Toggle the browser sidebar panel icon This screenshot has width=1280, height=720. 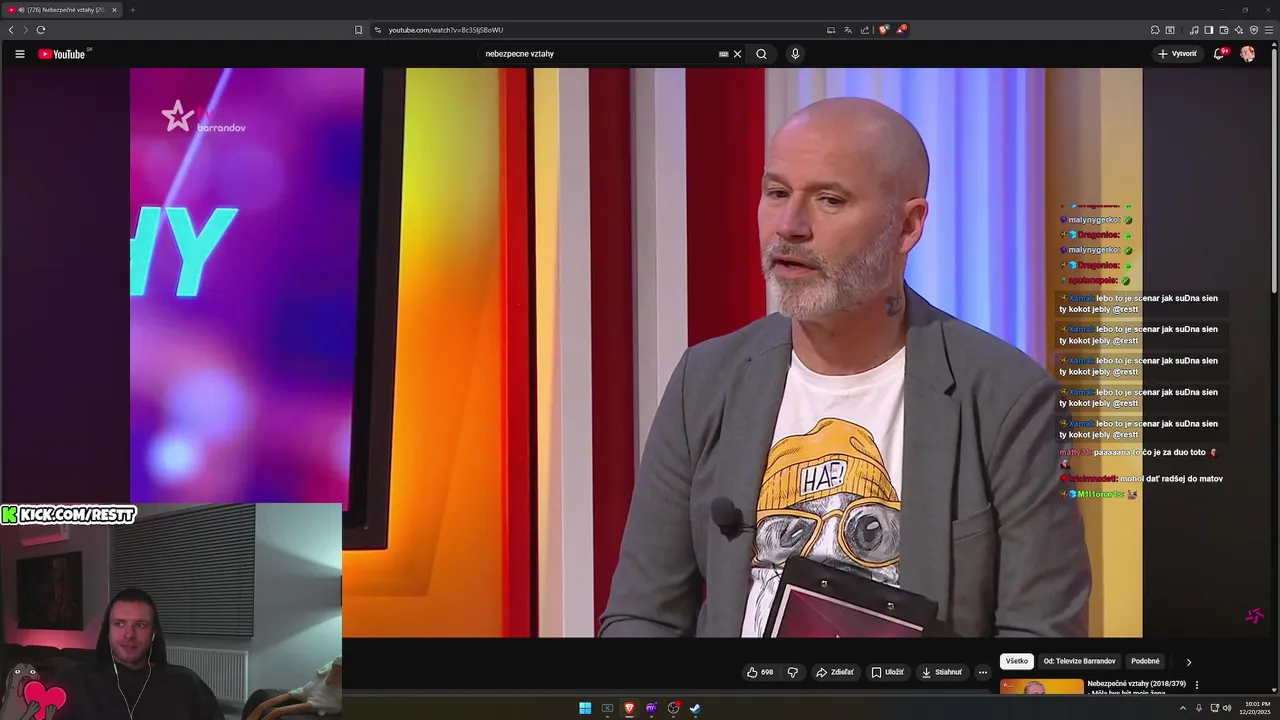click(x=1209, y=30)
